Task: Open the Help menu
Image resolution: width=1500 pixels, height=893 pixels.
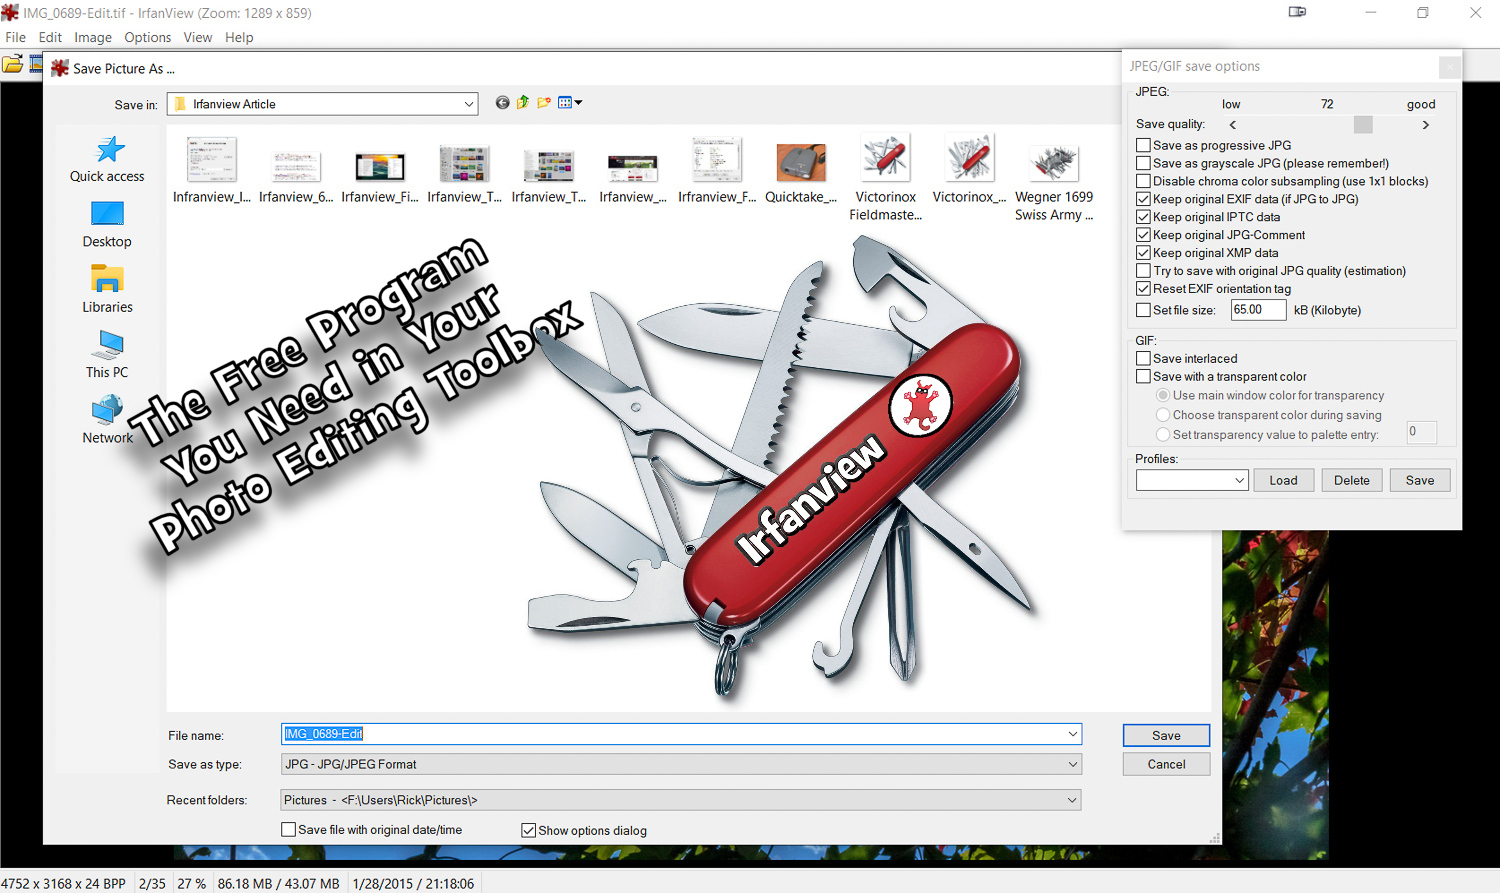Action: coord(239,37)
